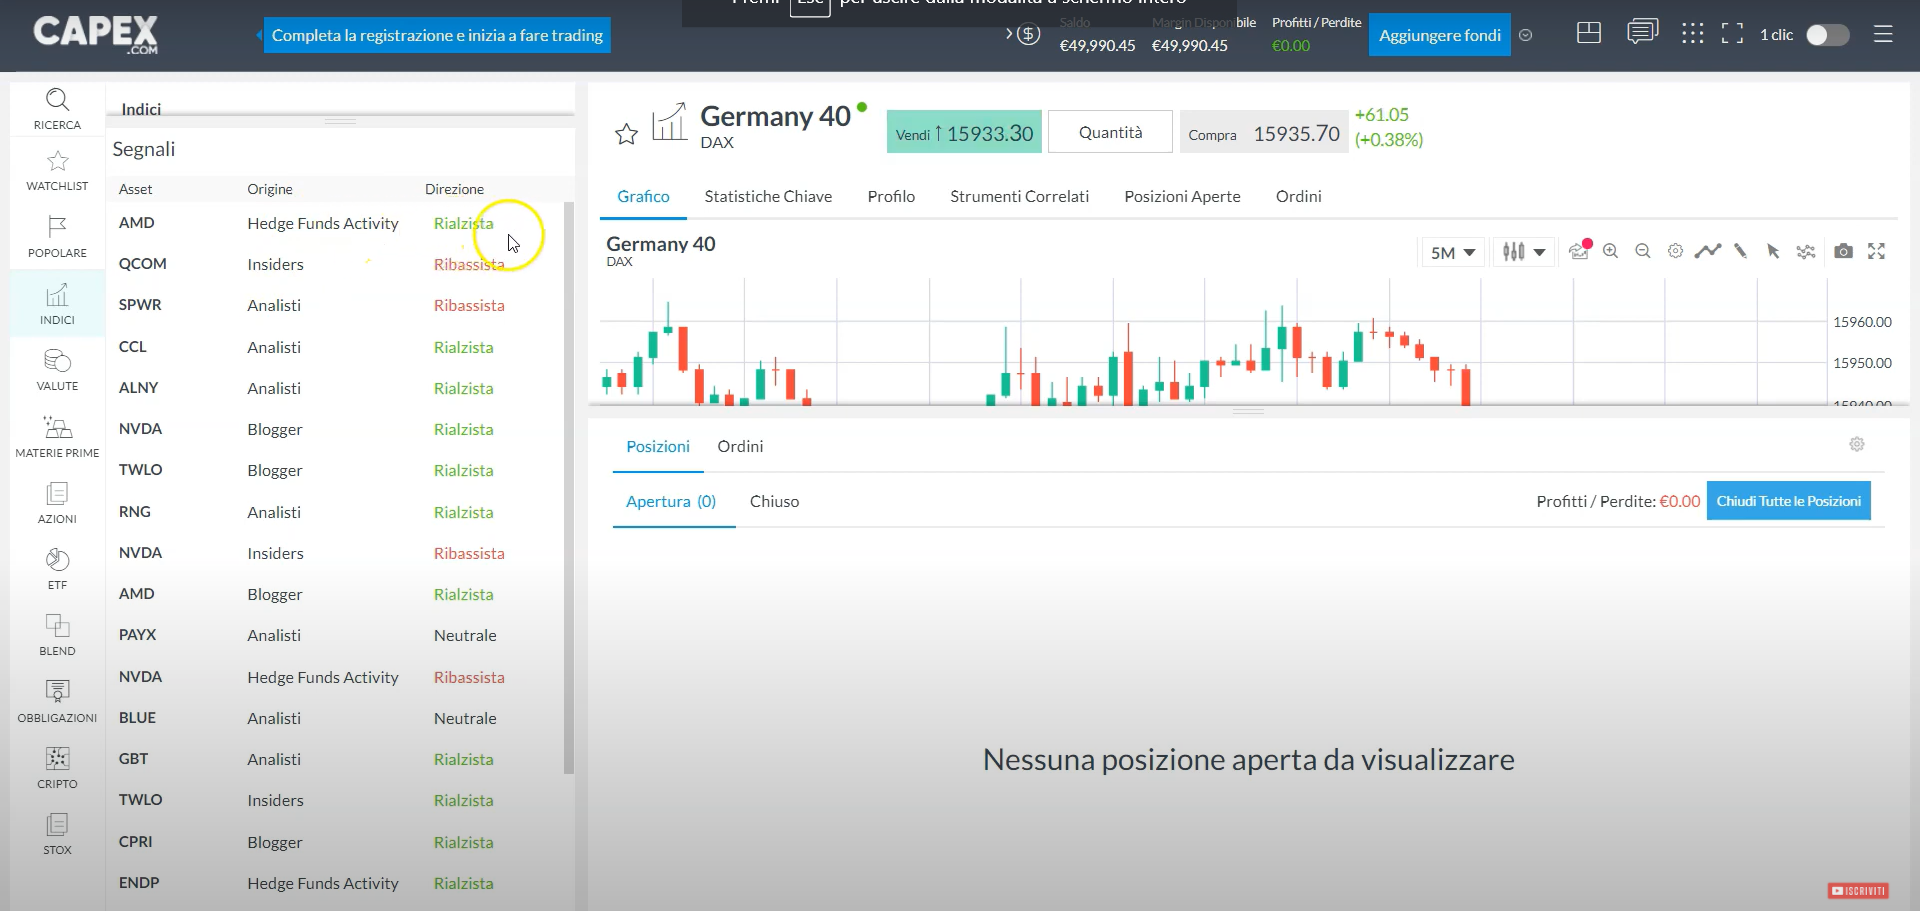Select the QCOM Insiders signal row
The width and height of the screenshot is (1920, 911).
coord(335,264)
